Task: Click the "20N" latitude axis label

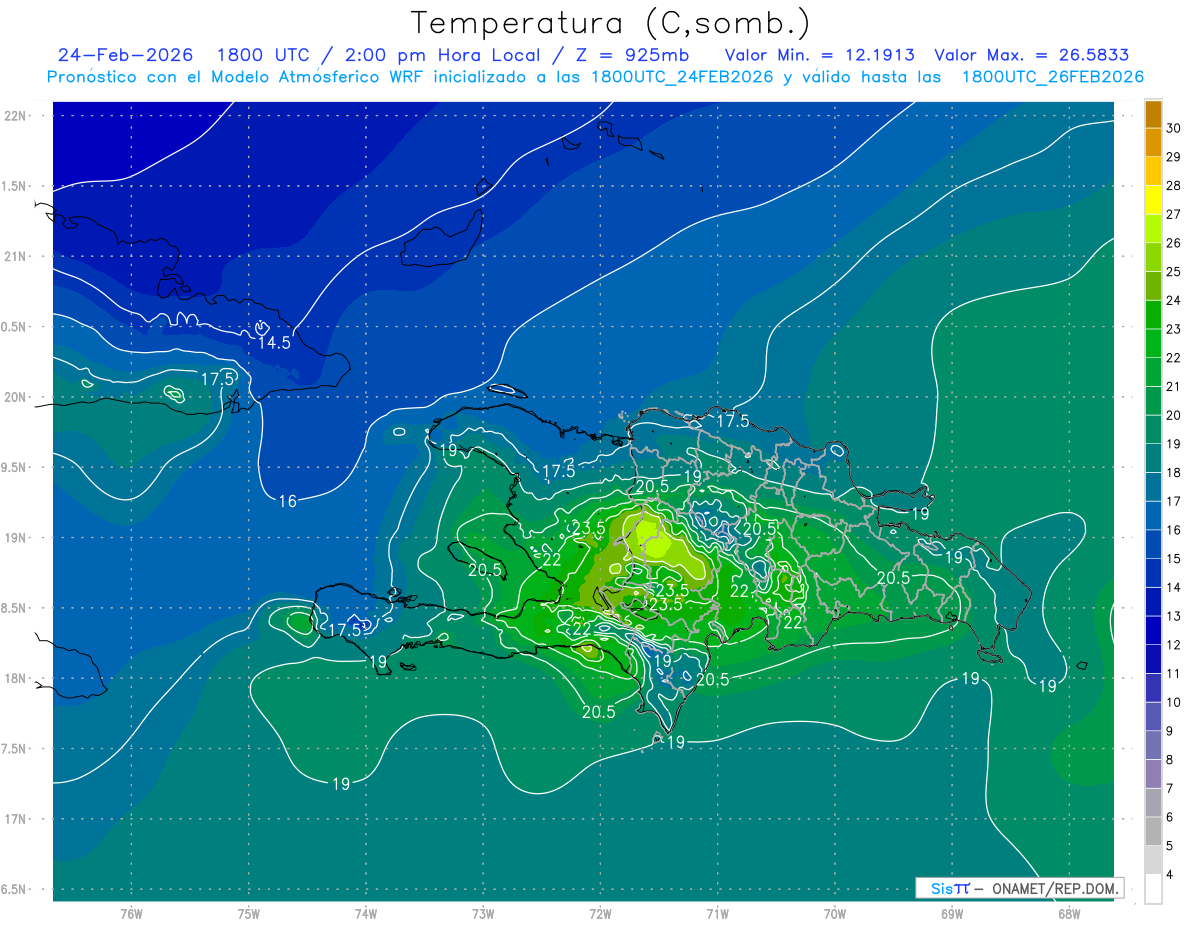Action: pos(15,397)
